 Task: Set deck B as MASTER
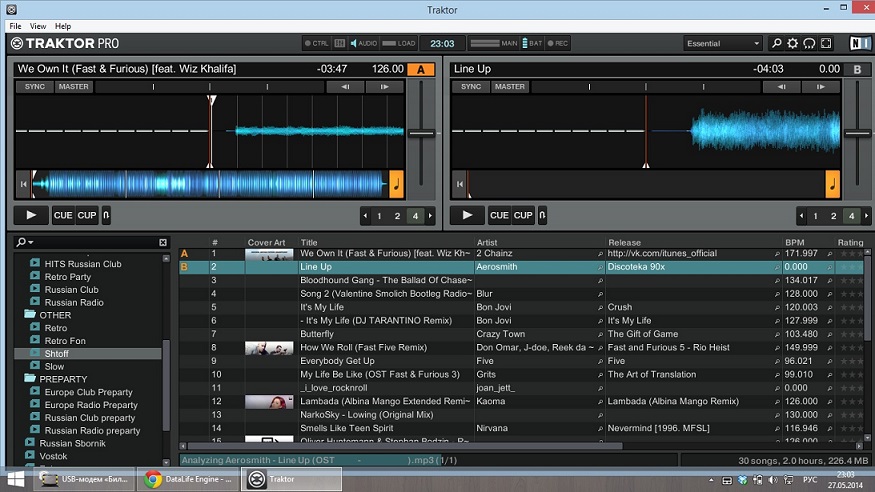510,86
